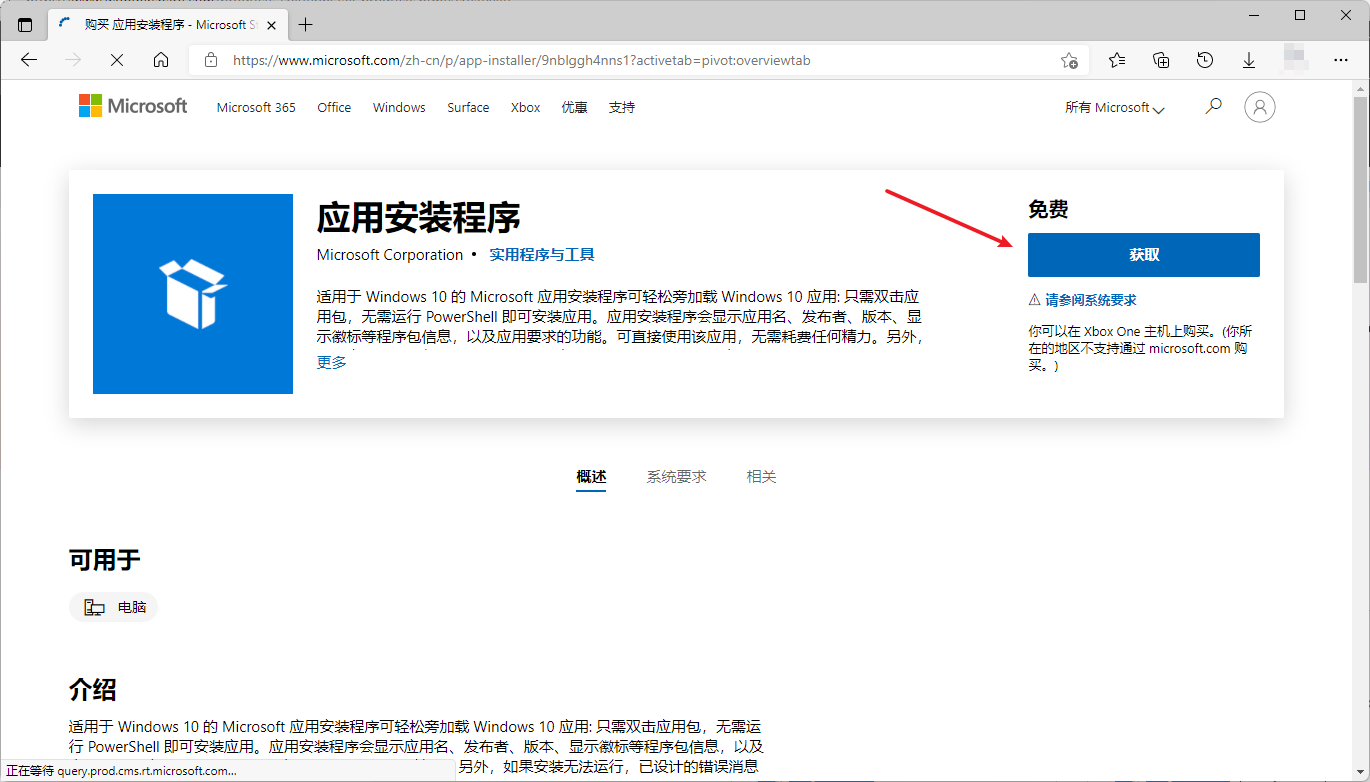The height and width of the screenshot is (782, 1370).
Task: Click the Microsoft Corporation publisher text
Action: [390, 255]
